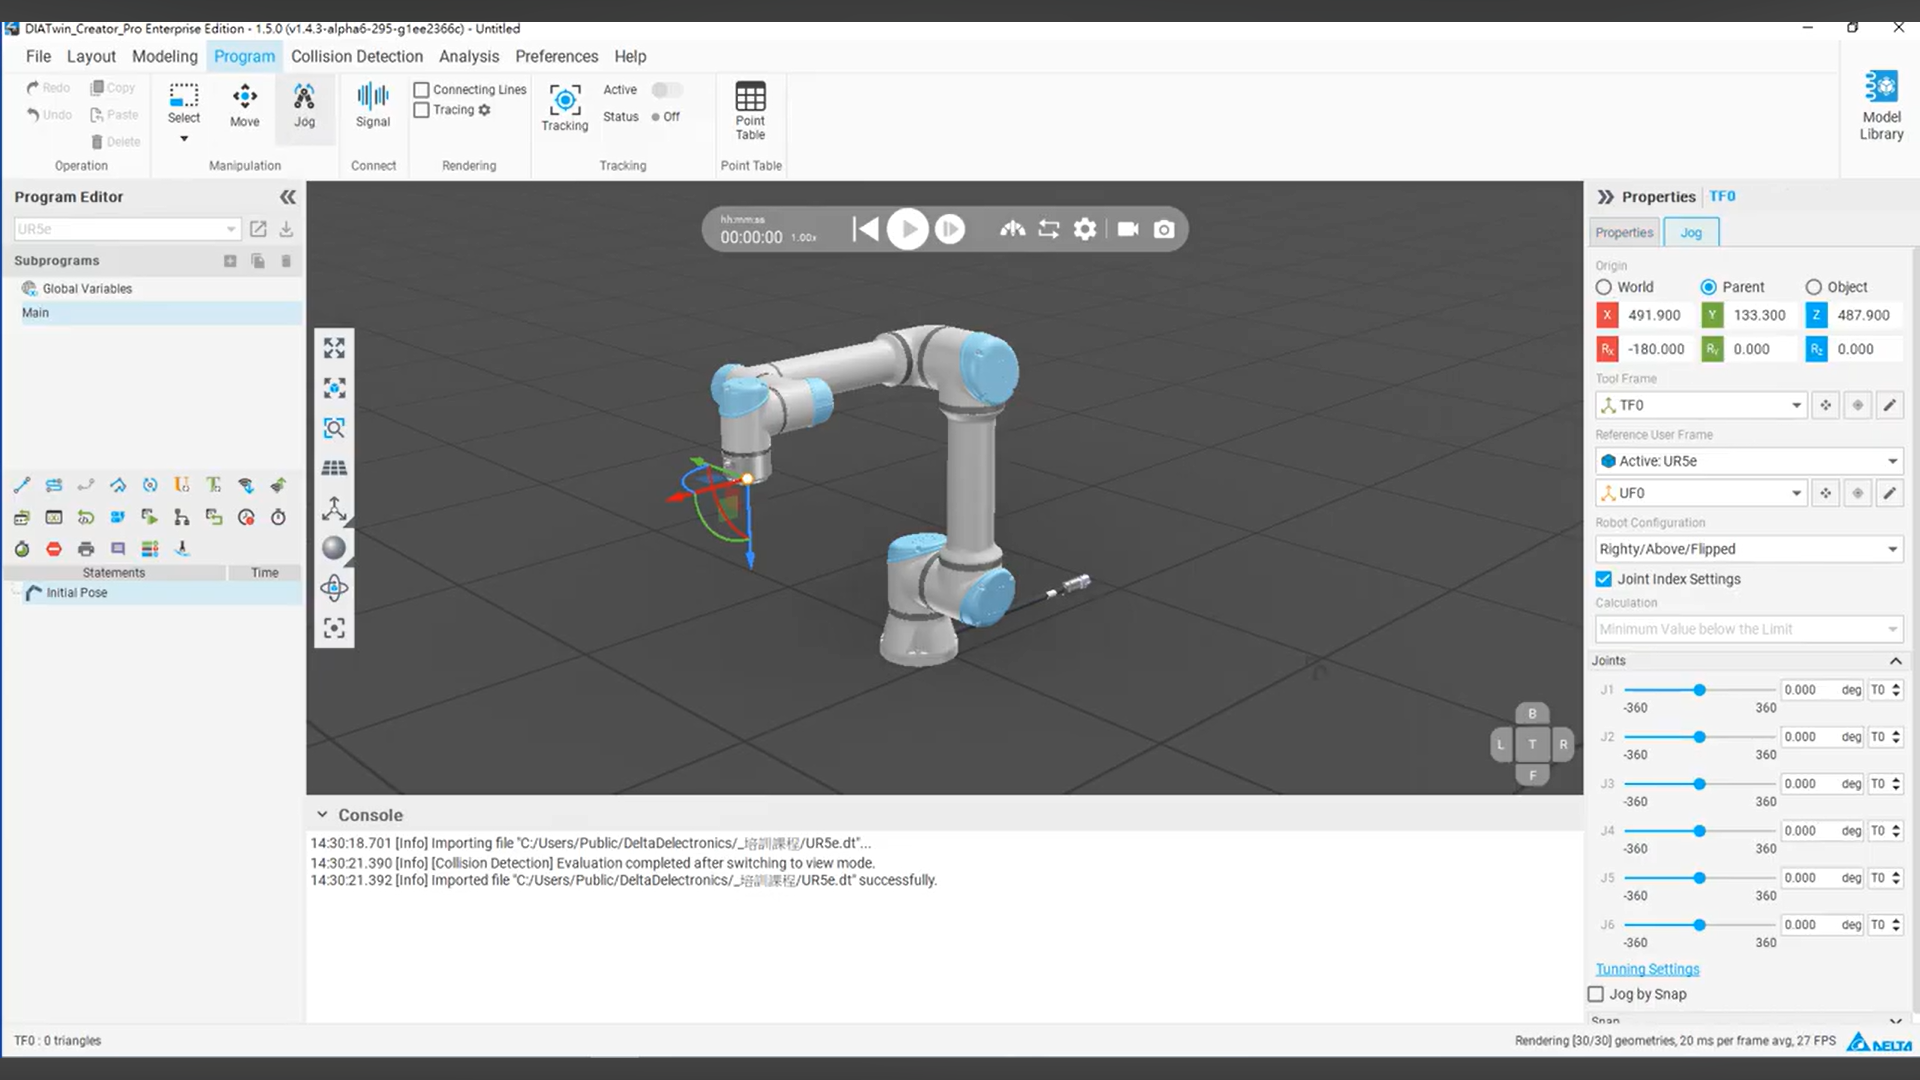Image resolution: width=1920 pixels, height=1080 pixels.
Task: Adjust the J3 joint slider
Action: pyautogui.click(x=1699, y=784)
